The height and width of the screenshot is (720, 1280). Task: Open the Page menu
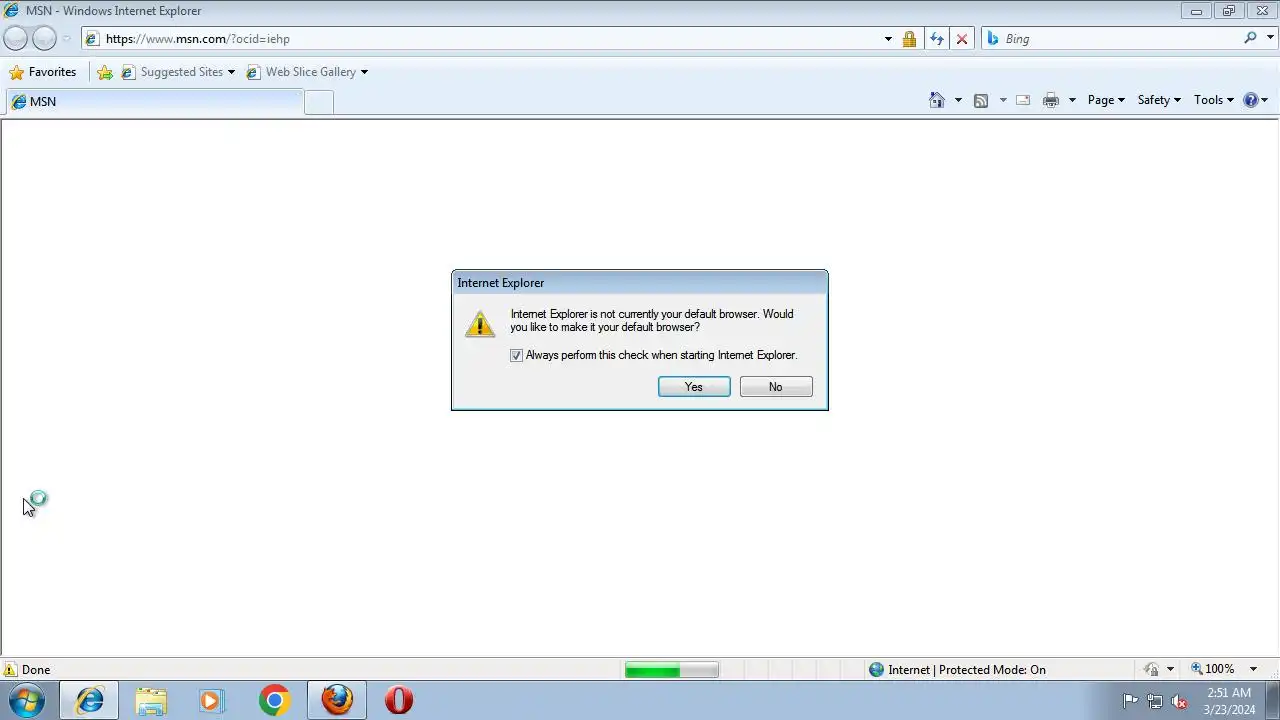[x=1106, y=100]
